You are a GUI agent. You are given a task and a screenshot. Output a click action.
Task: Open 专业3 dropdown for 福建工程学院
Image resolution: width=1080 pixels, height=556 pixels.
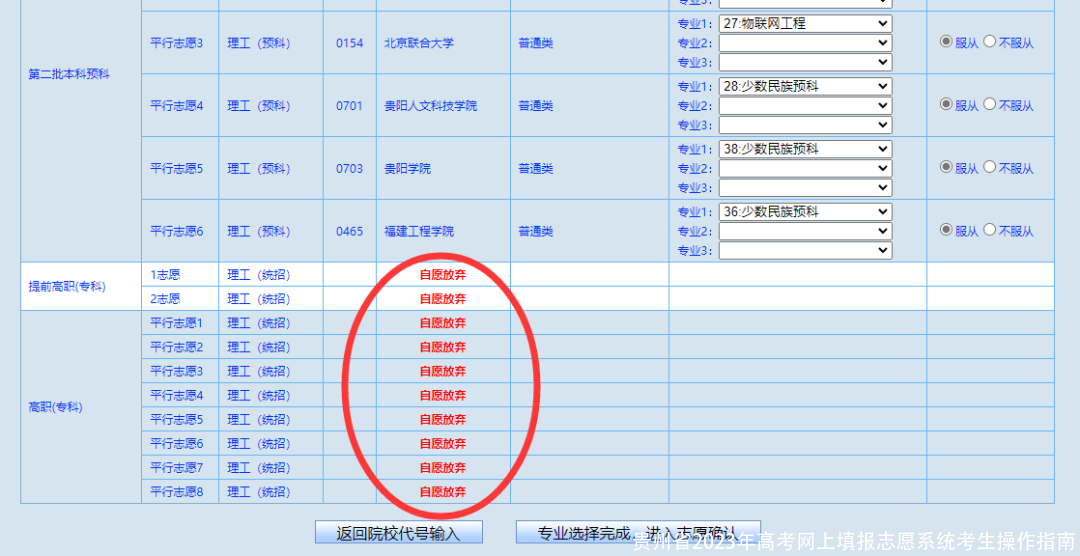coord(805,250)
